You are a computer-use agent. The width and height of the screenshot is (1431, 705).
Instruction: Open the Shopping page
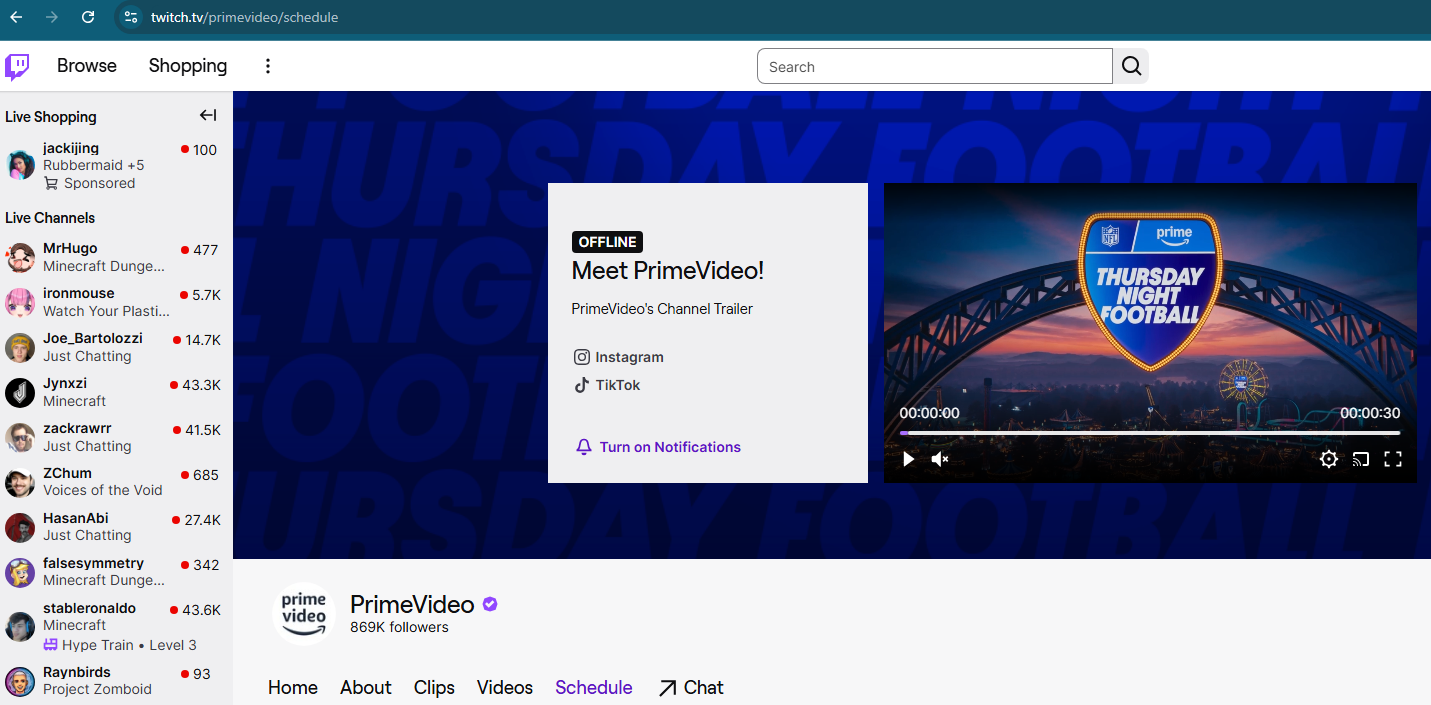tap(188, 66)
